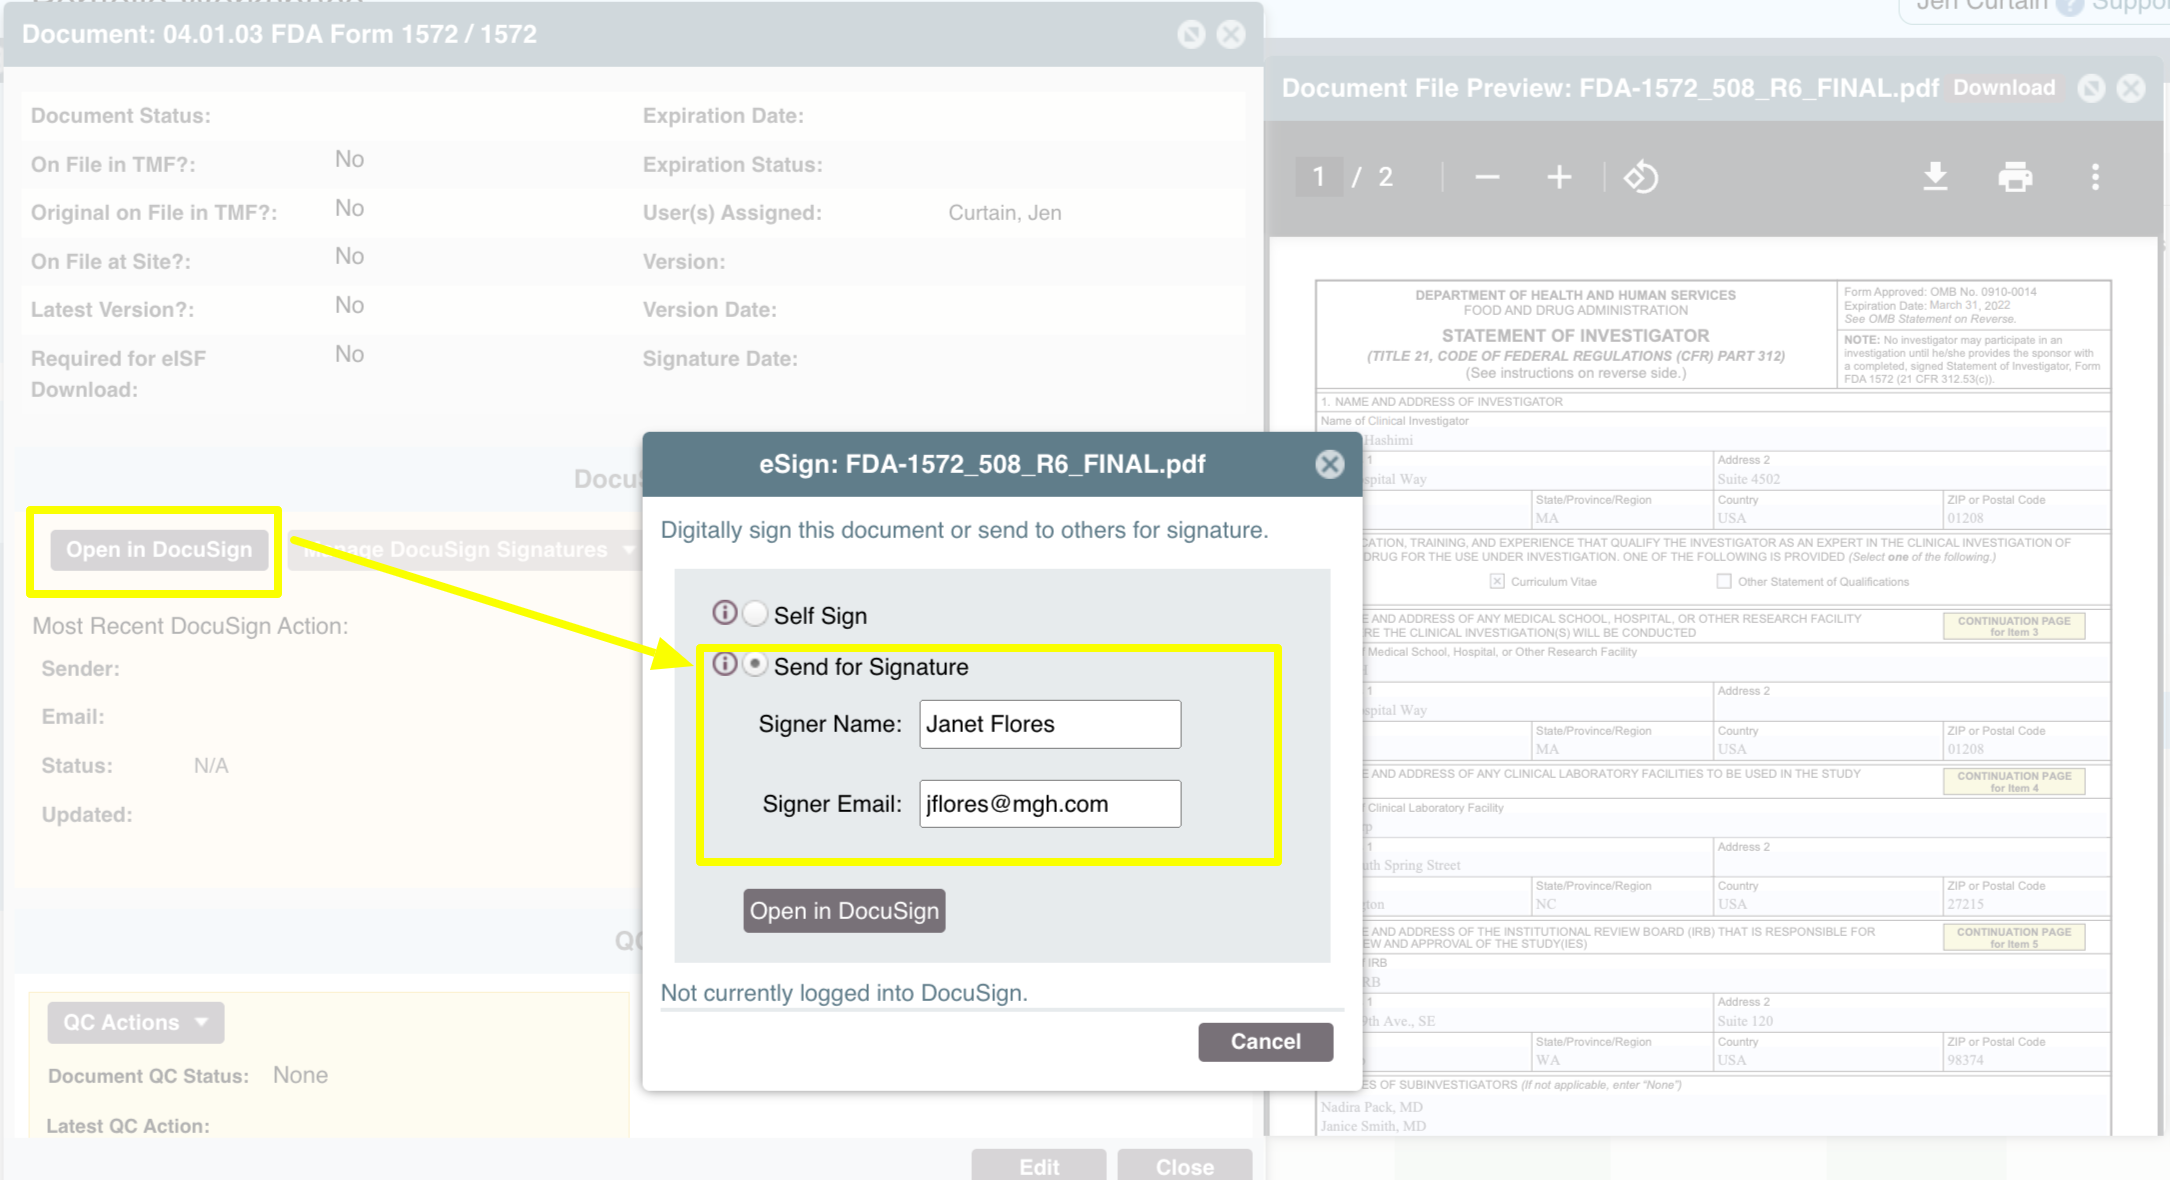The height and width of the screenshot is (1180, 2170).
Task: Click info icon next to Send for Signature
Action: [724, 664]
